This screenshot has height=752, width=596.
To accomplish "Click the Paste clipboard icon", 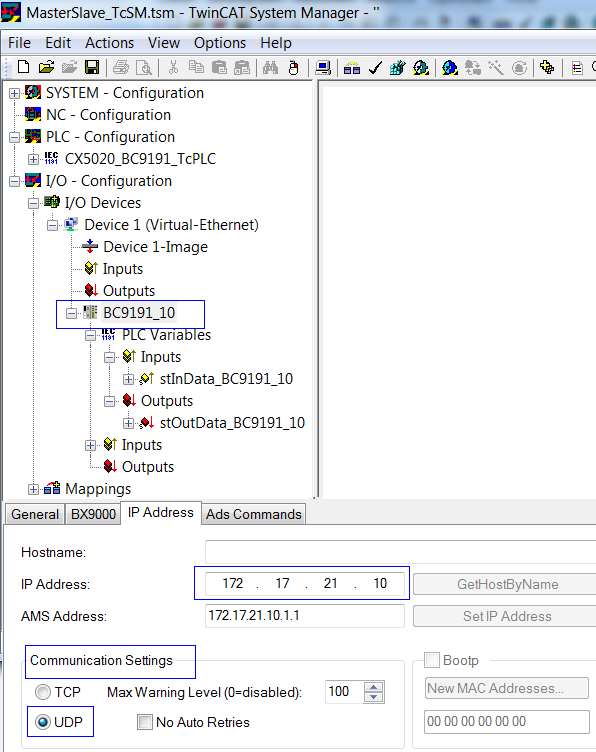I will point(219,67).
